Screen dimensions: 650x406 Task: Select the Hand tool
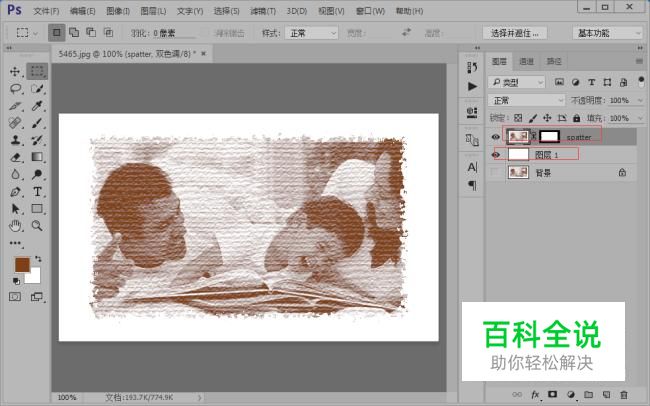[15, 226]
